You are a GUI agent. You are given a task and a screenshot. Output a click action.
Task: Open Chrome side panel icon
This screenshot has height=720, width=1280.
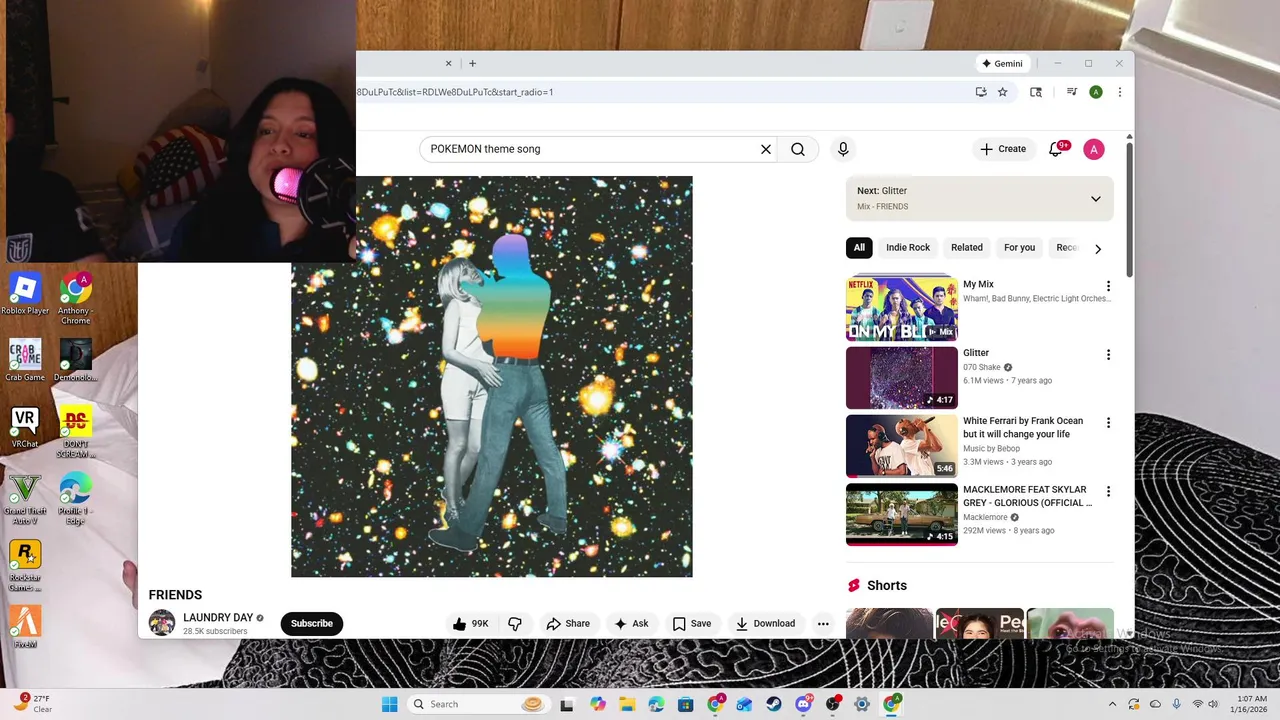point(1036,92)
